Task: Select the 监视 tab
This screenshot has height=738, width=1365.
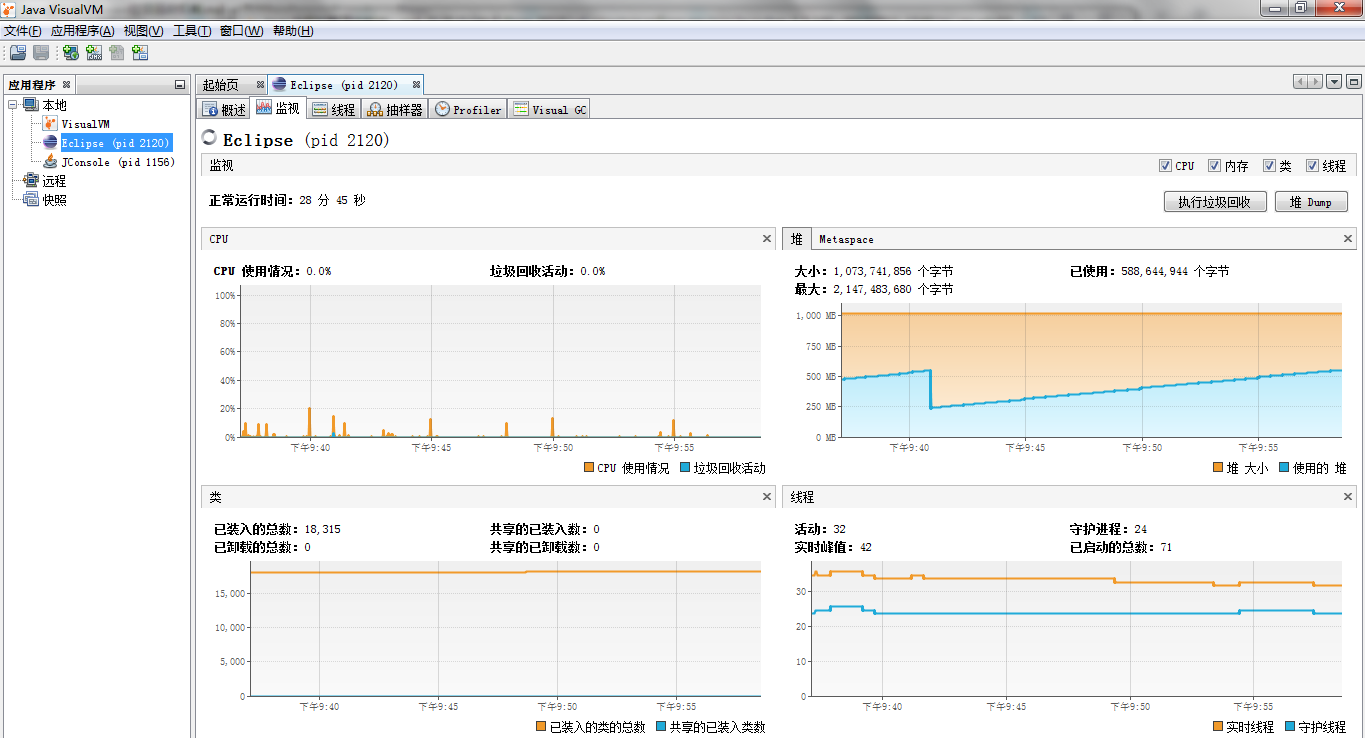Action: [277, 108]
